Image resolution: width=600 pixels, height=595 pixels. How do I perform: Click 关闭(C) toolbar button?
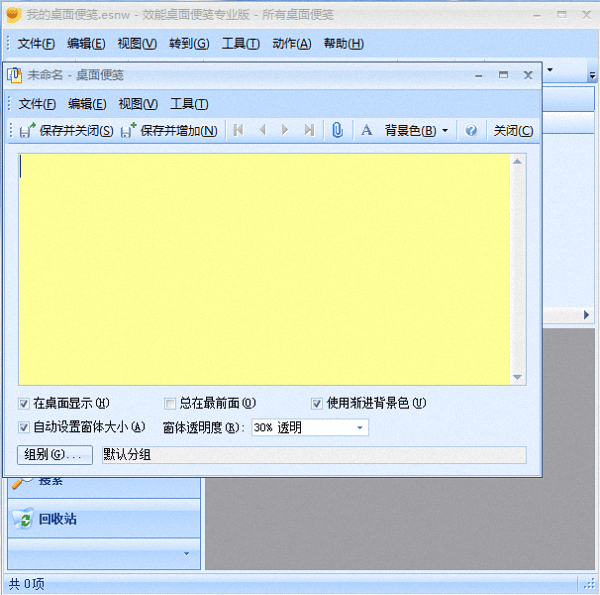513,131
